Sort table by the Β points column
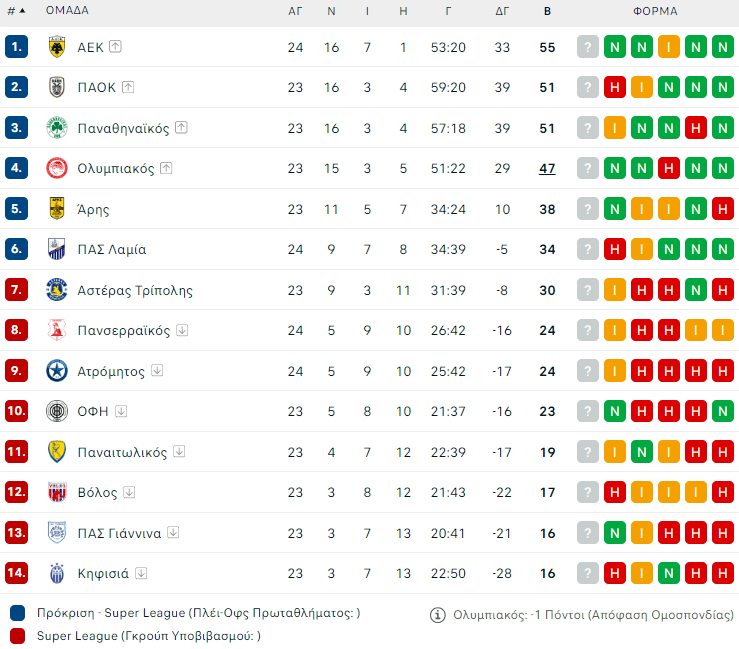 pyautogui.click(x=547, y=12)
